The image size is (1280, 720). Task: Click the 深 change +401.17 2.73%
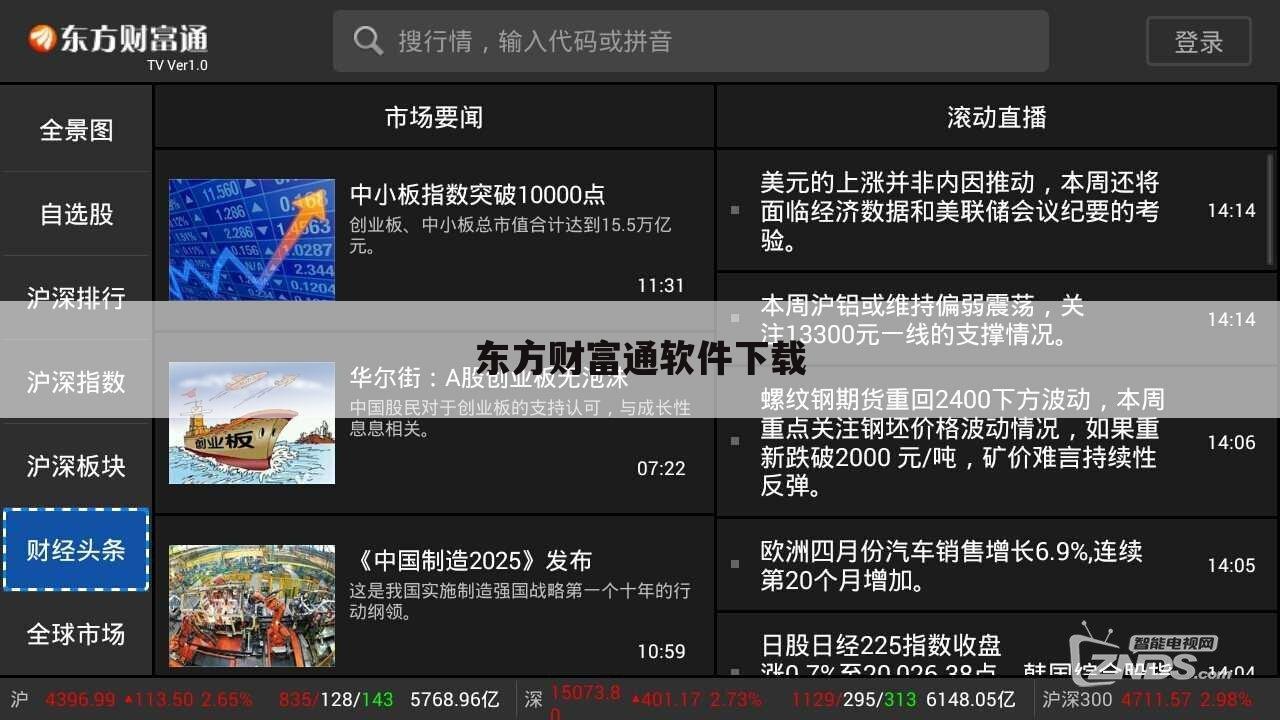tap(695, 699)
